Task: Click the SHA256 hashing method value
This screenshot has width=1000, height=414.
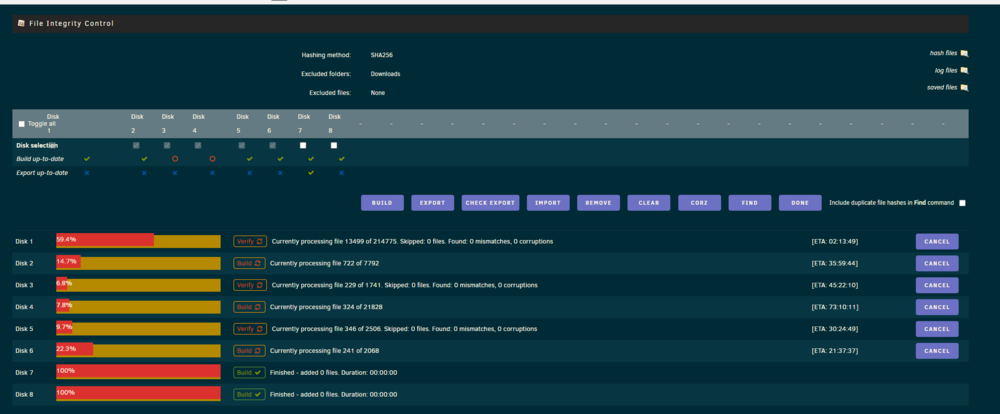Action: 381,55
